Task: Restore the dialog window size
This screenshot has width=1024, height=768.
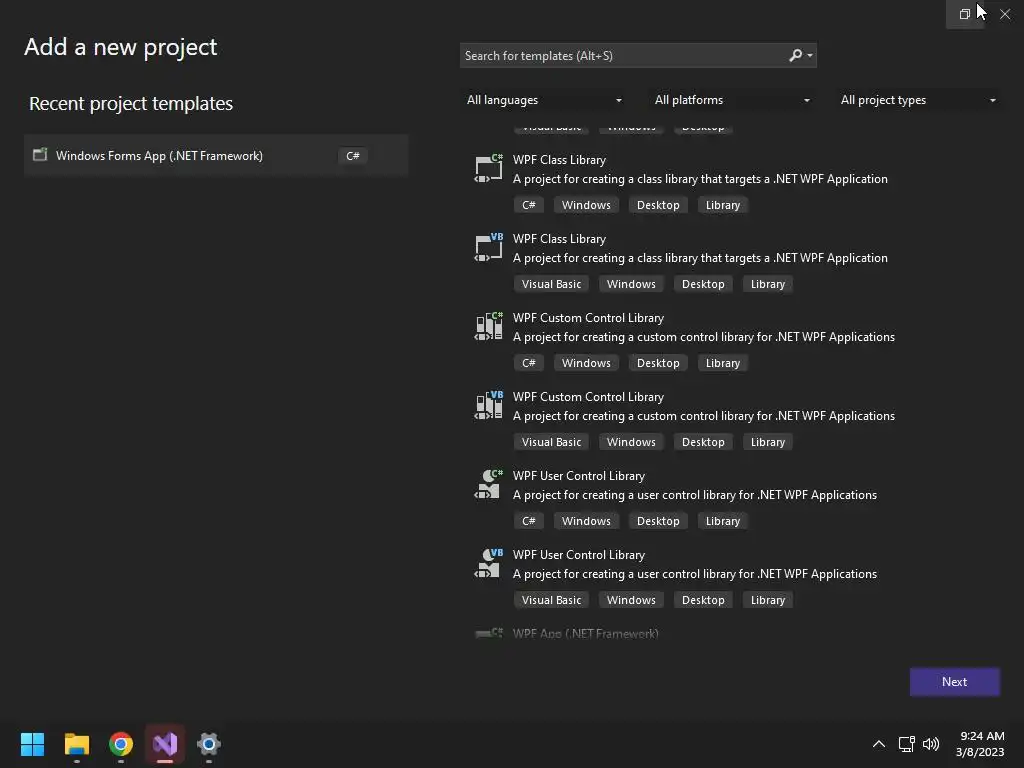Action: 965,14
